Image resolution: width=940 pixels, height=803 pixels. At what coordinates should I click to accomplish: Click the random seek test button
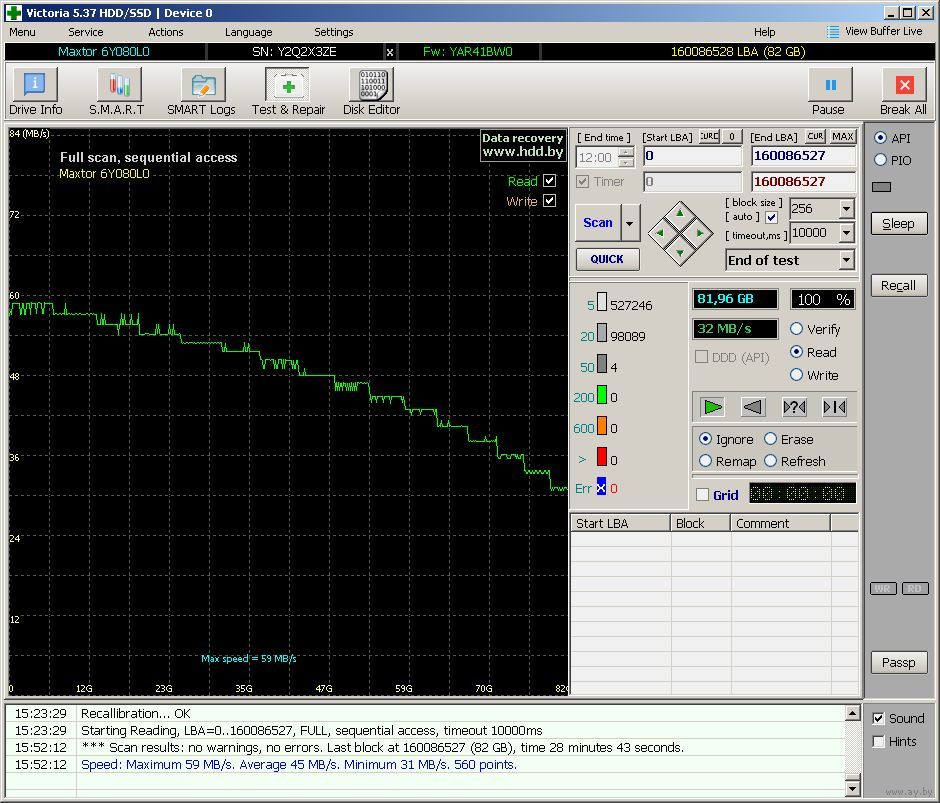[794, 407]
